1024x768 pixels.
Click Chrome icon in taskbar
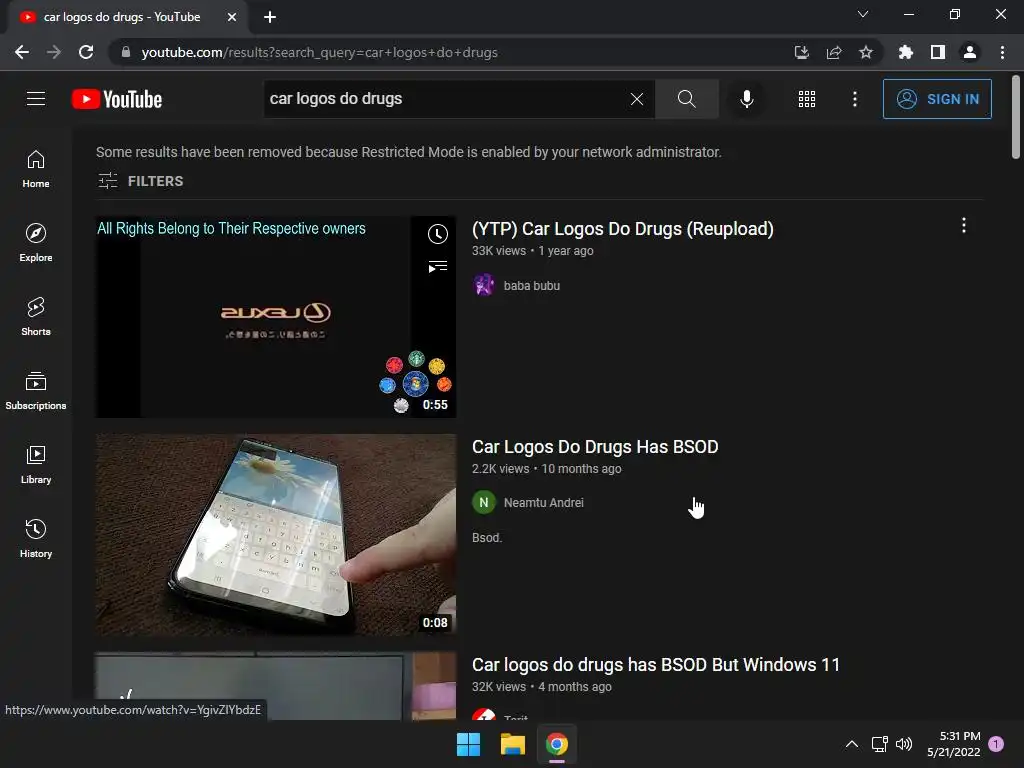pos(557,744)
